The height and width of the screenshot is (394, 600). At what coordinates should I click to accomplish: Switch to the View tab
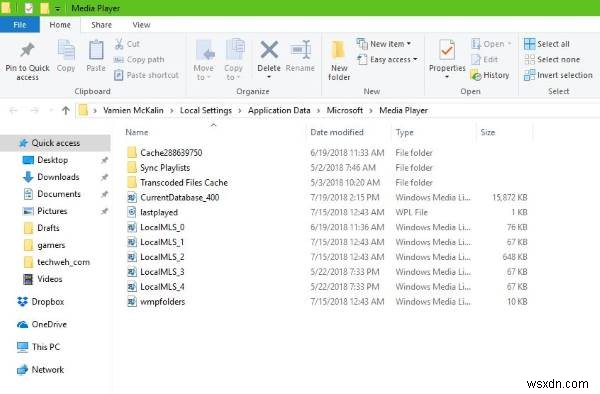tap(141, 25)
